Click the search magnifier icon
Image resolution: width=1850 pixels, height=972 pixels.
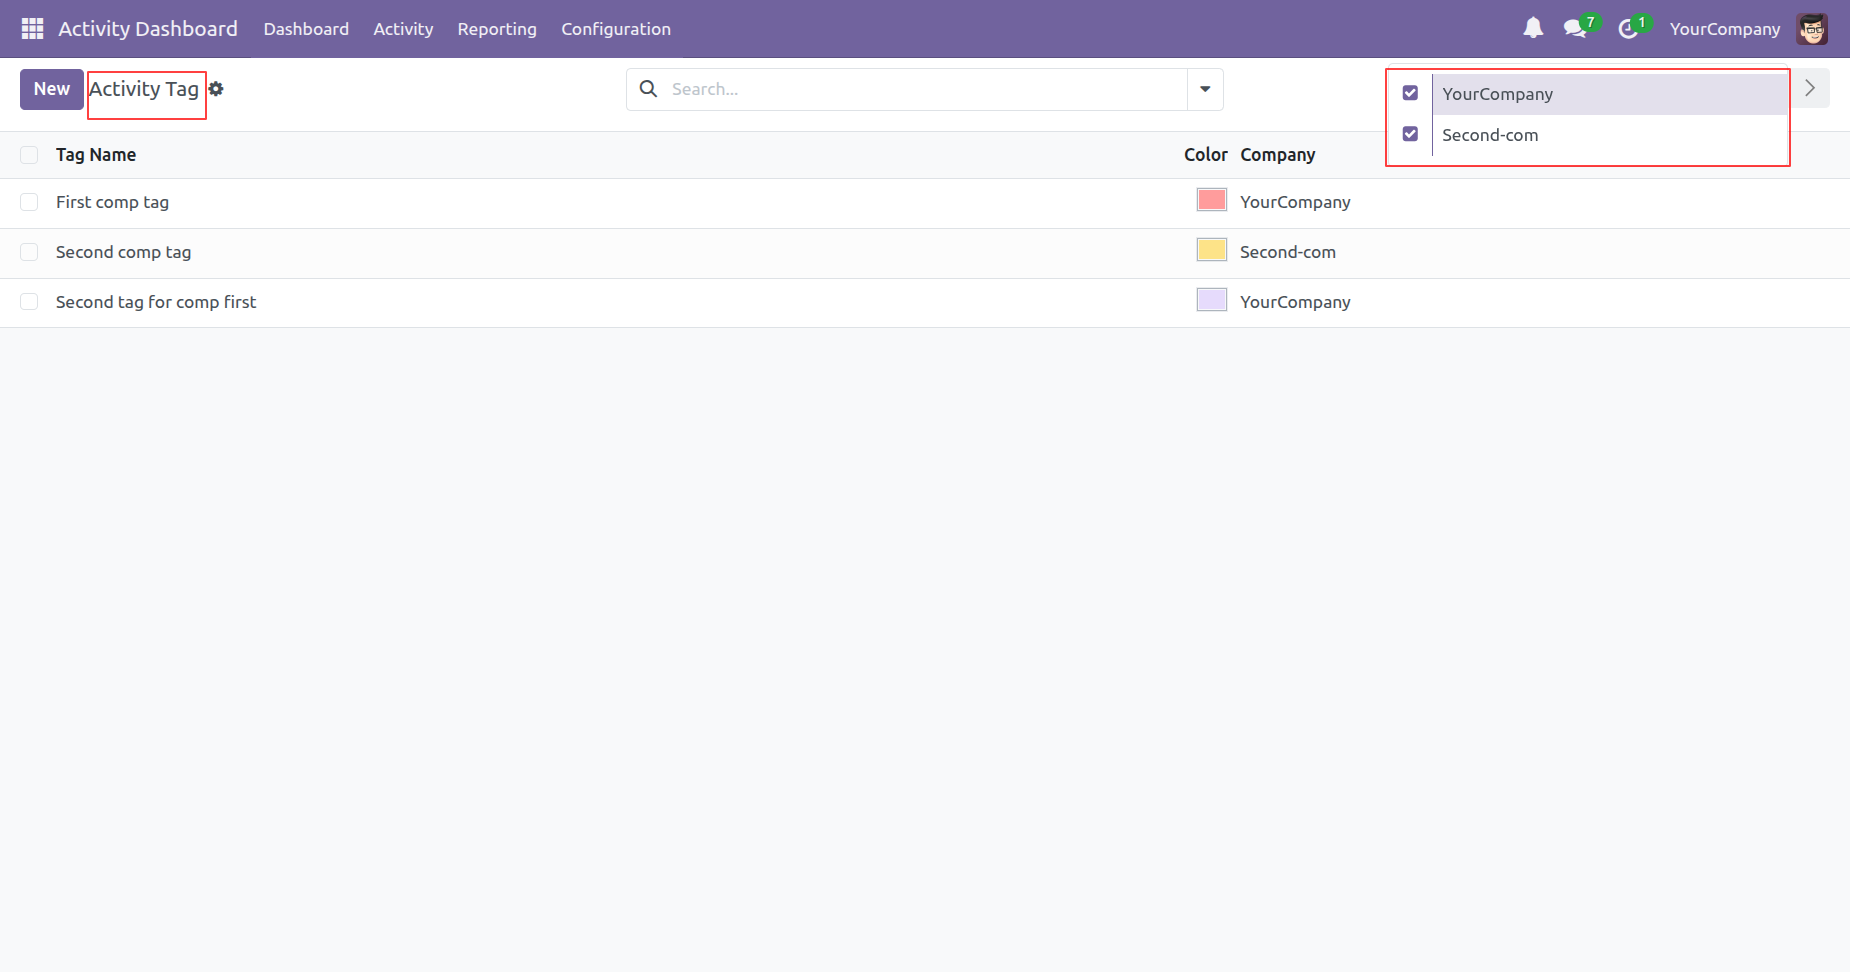pos(648,89)
